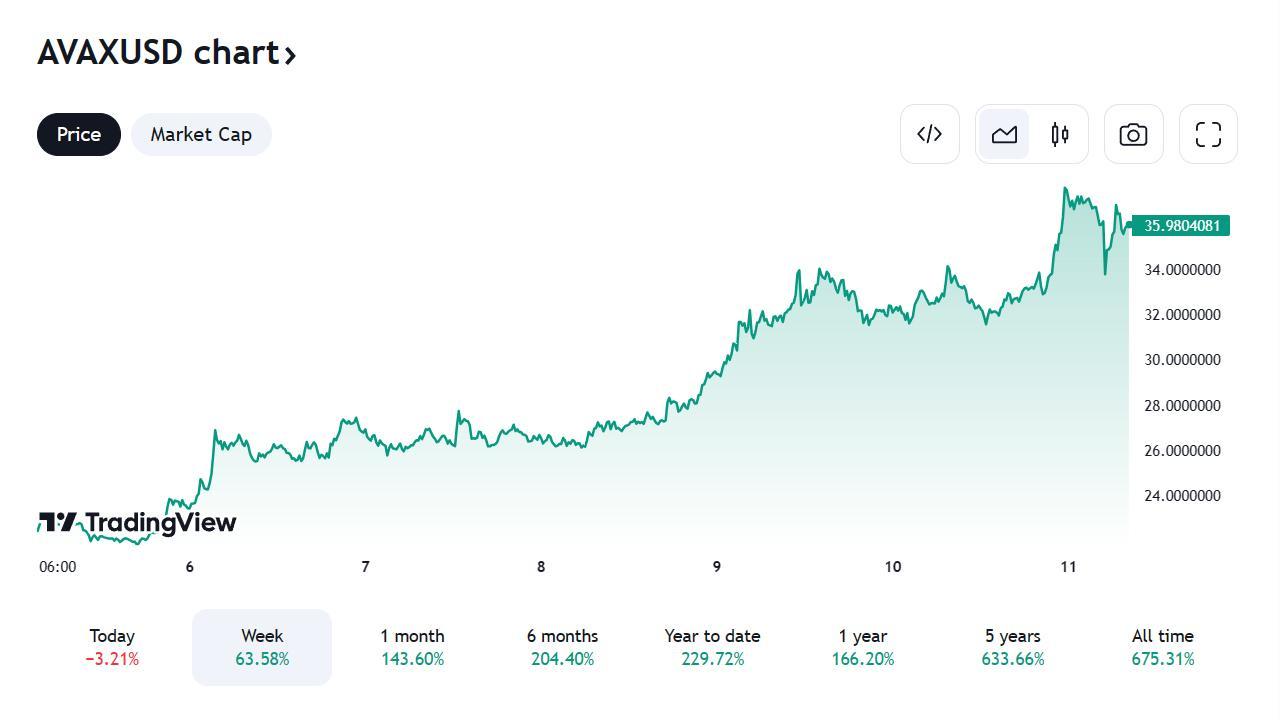Screen dimensions: 1280x720
Task: Switch to the Market Cap view
Action: [201, 134]
